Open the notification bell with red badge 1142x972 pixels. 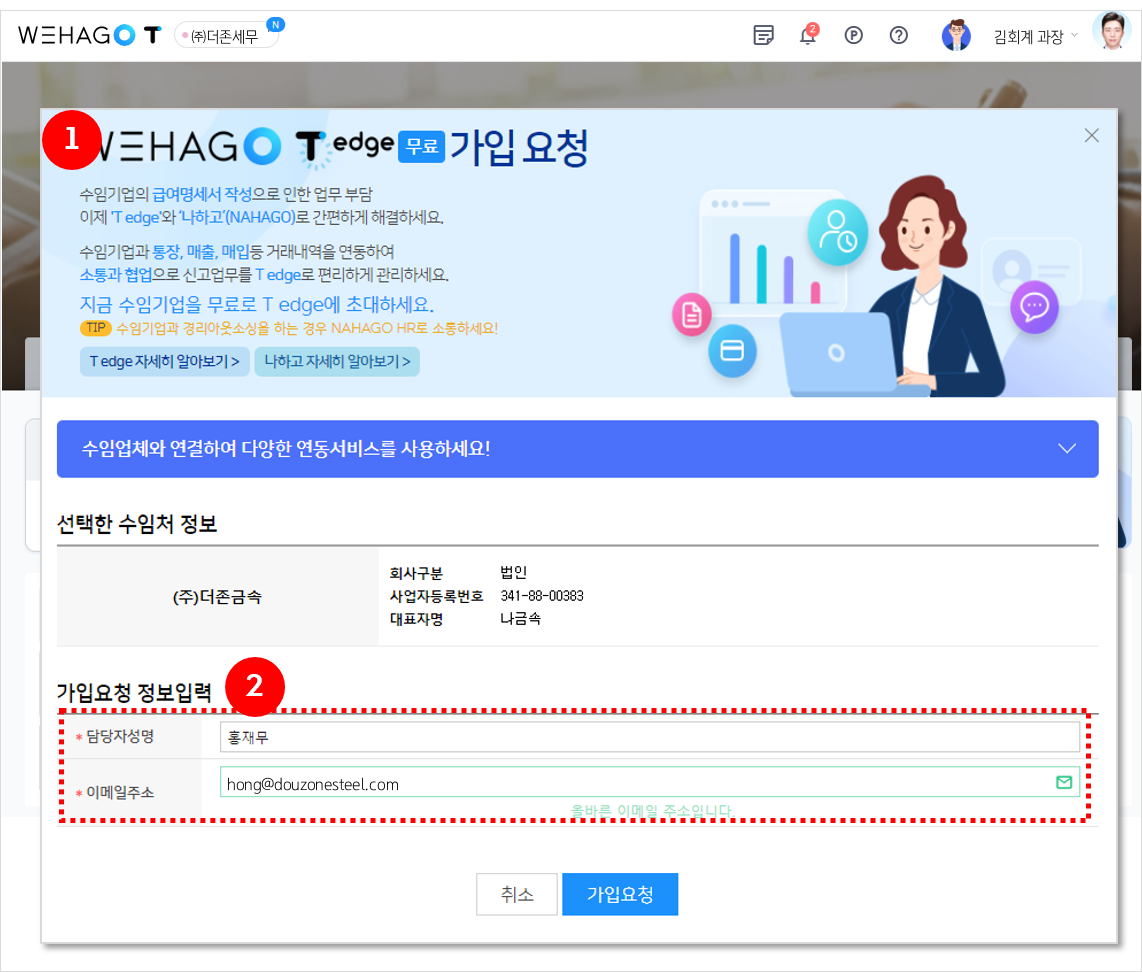(x=808, y=36)
